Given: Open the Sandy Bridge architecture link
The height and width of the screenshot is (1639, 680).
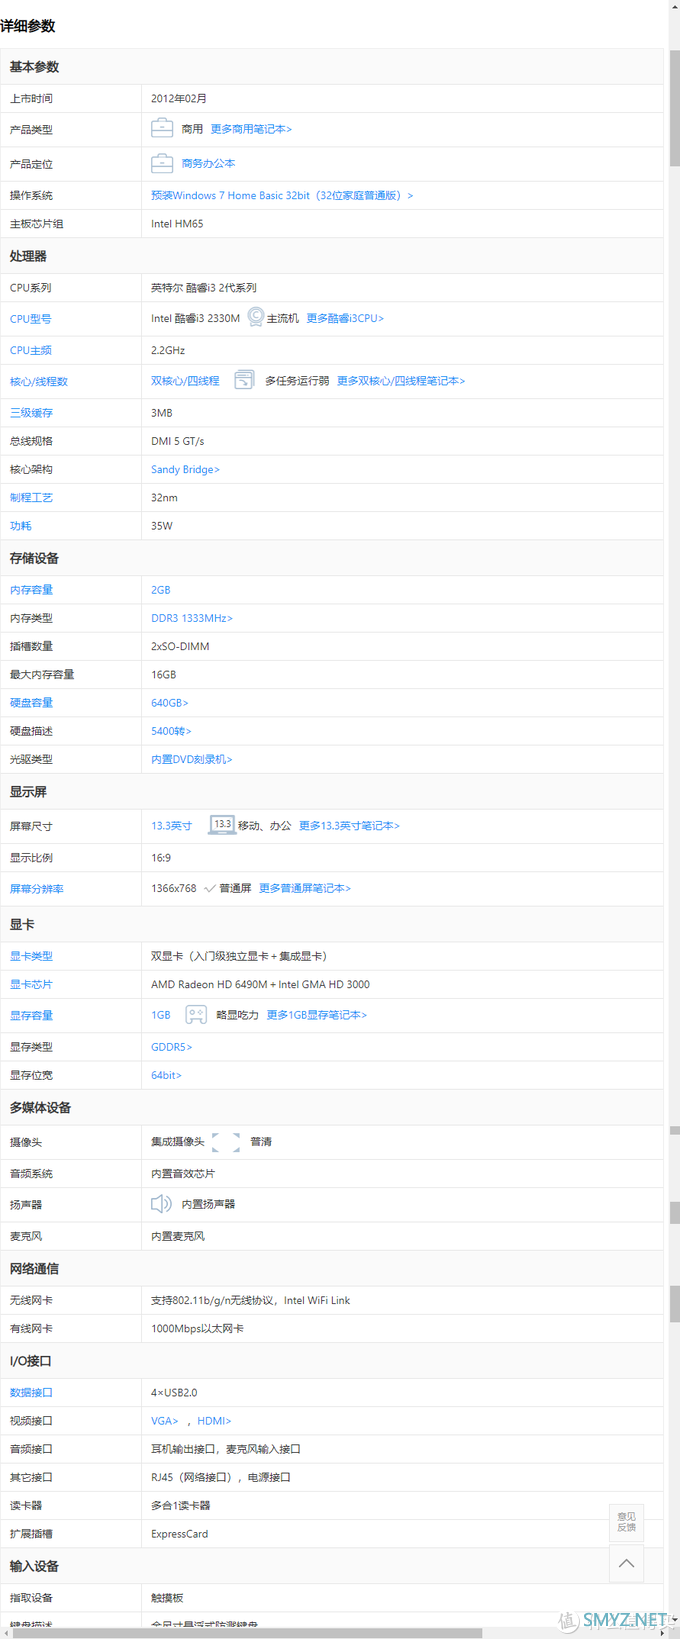Looking at the screenshot, I should tap(185, 469).
